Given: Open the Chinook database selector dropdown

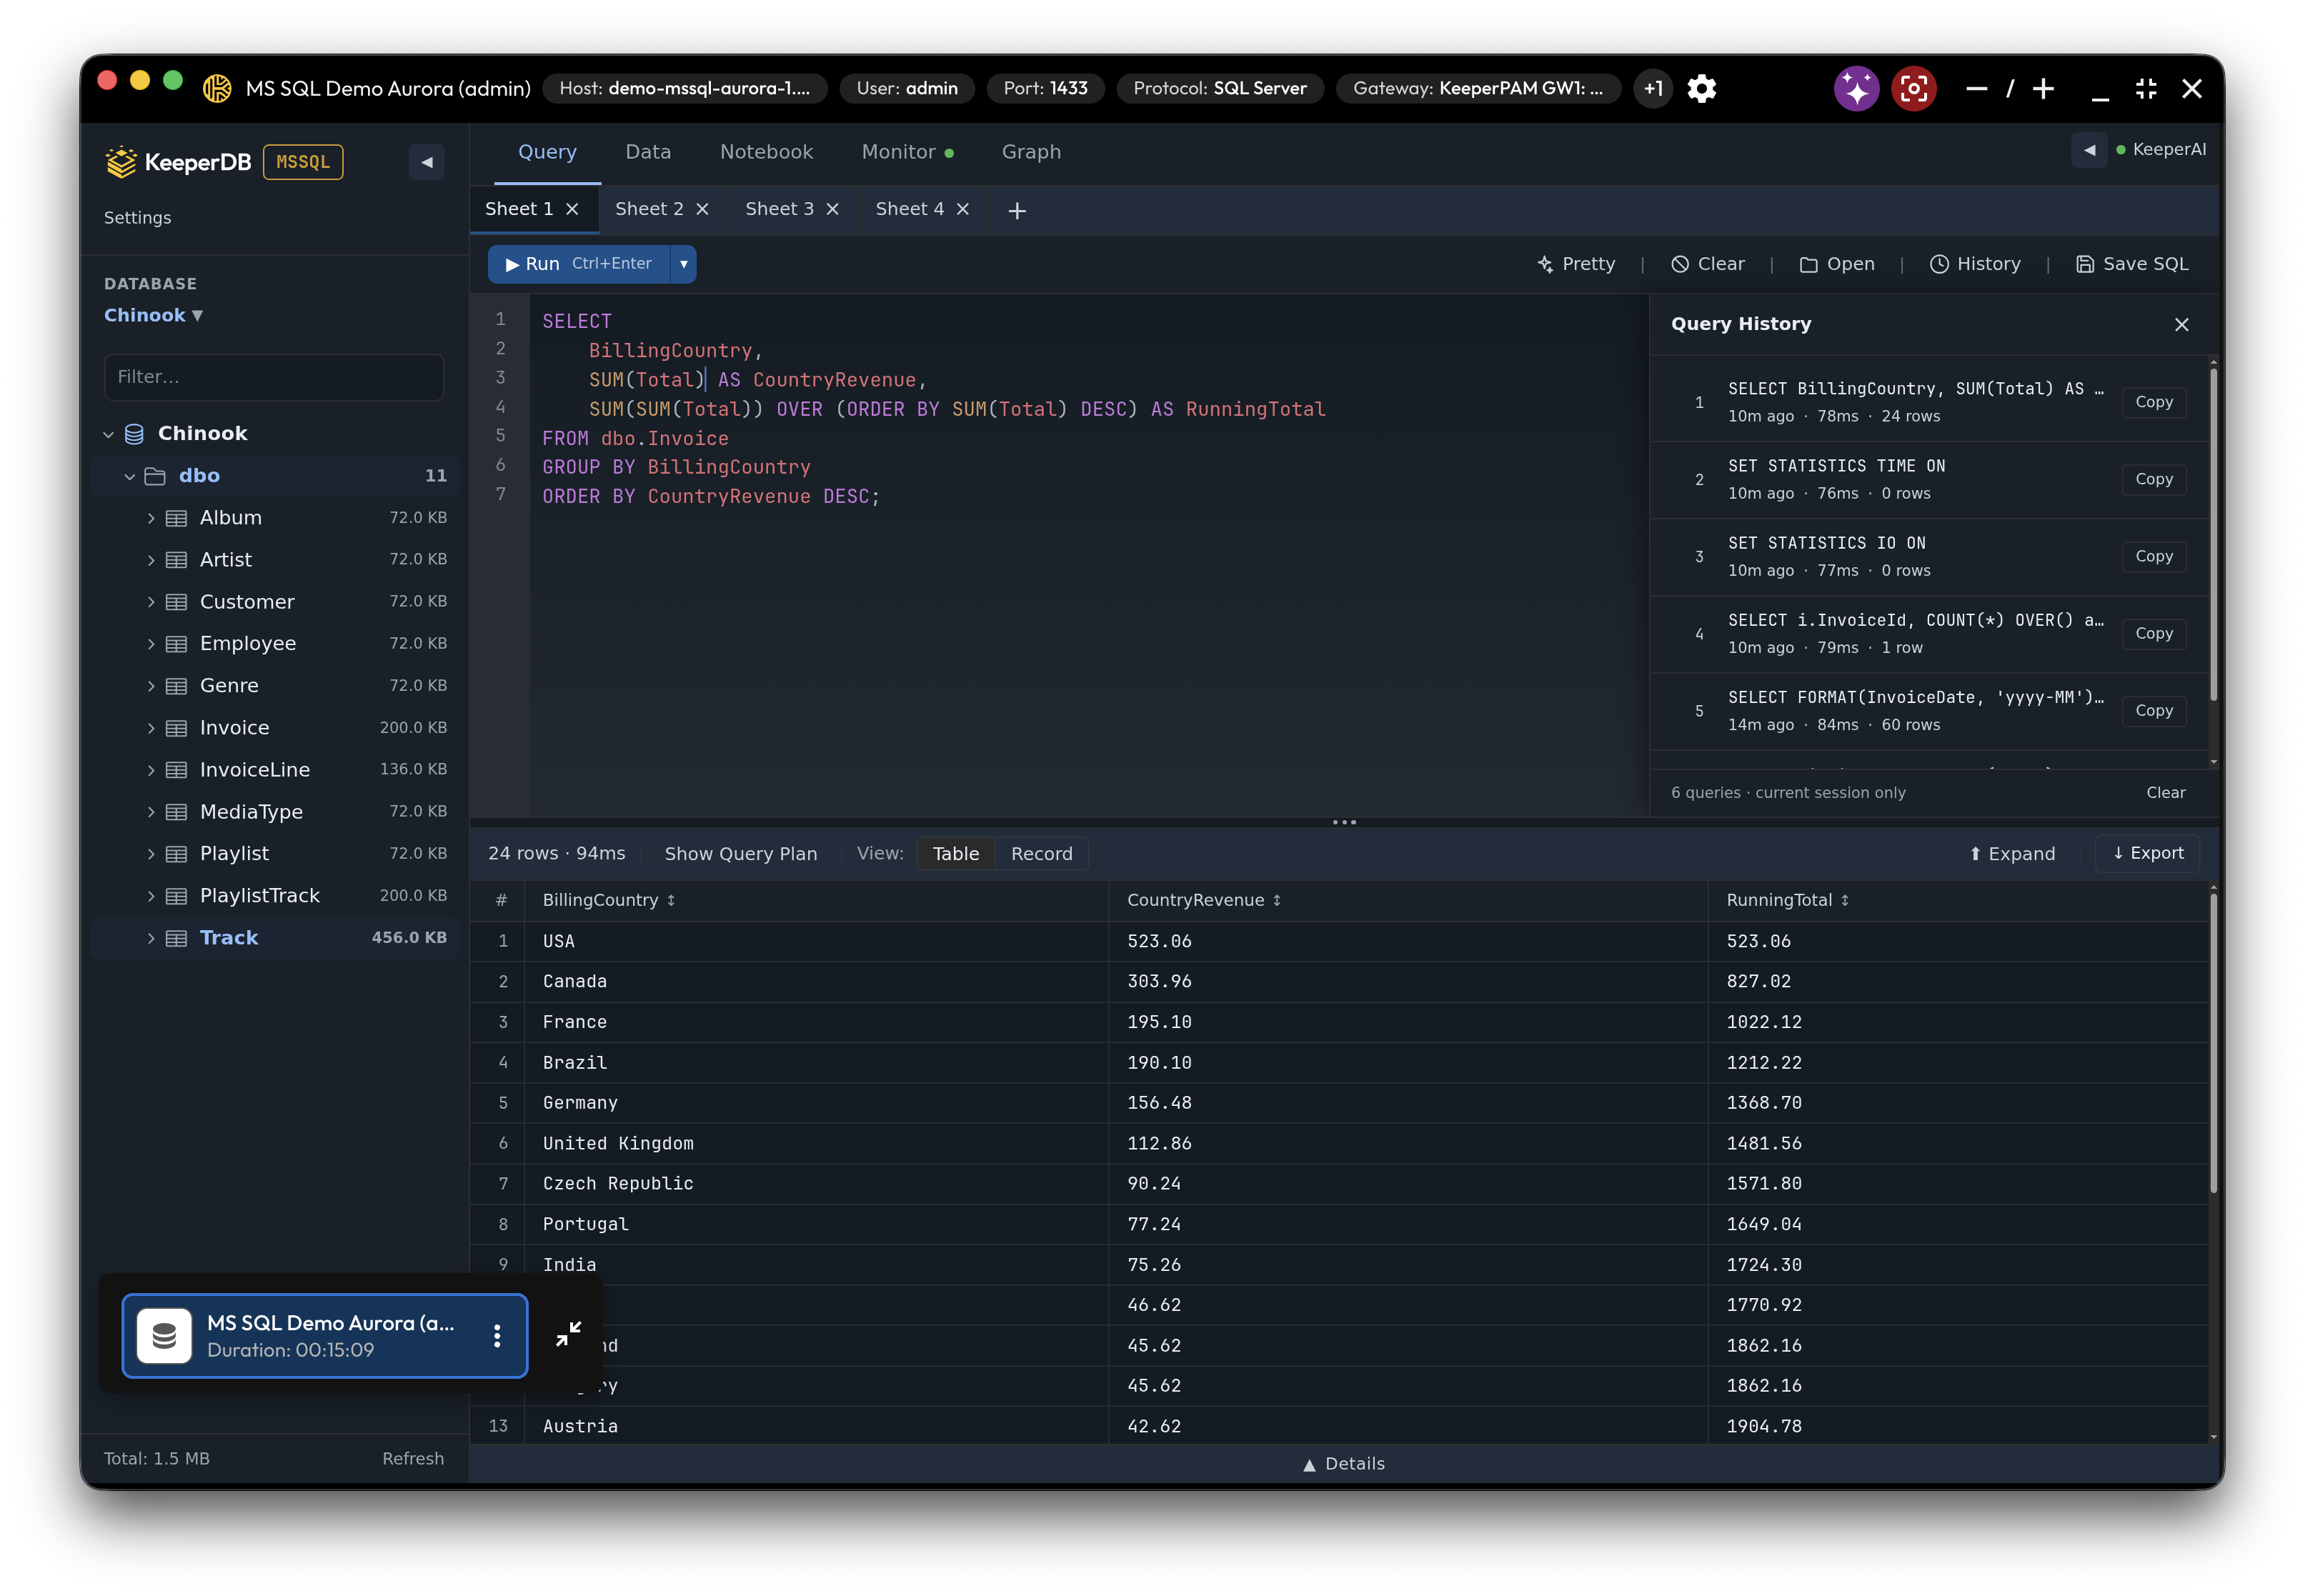Looking at the screenshot, I should click(153, 315).
